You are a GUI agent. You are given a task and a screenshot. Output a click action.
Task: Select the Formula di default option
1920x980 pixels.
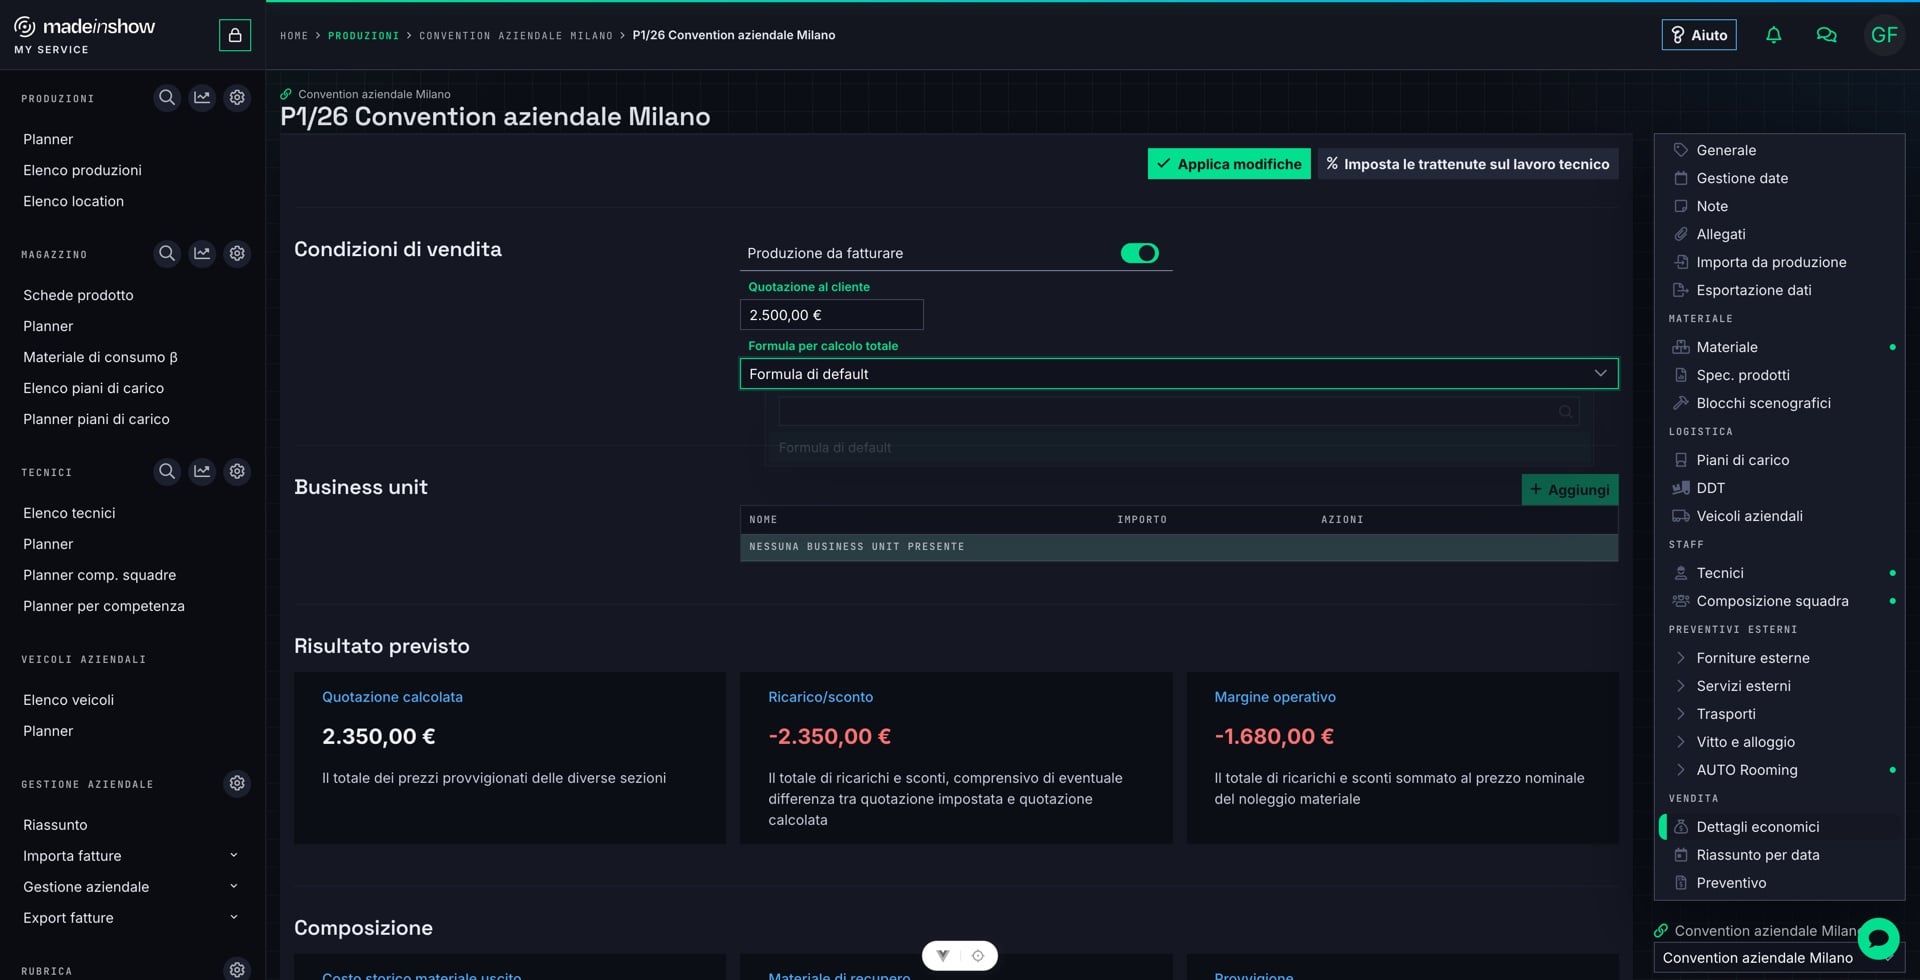point(1178,448)
